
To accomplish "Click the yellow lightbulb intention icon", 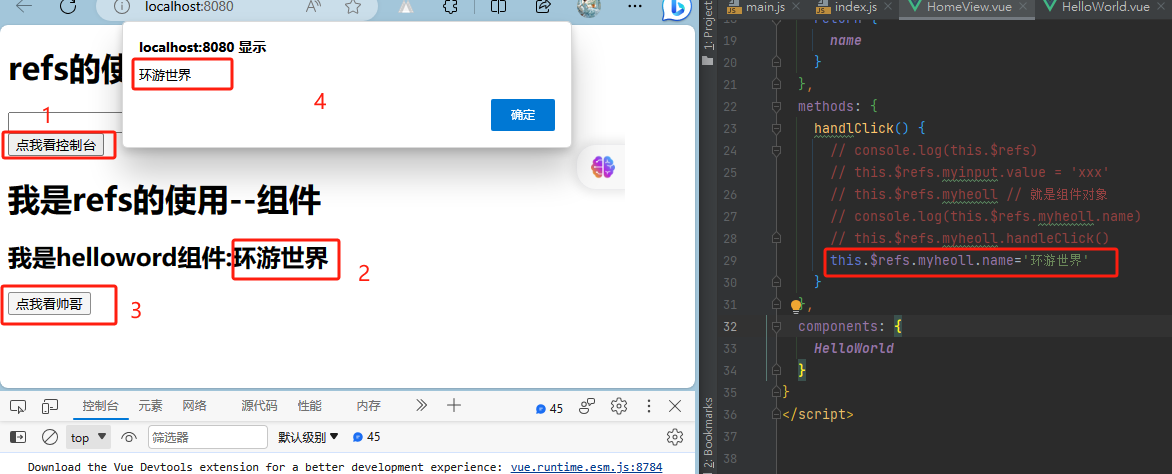I will click(797, 306).
